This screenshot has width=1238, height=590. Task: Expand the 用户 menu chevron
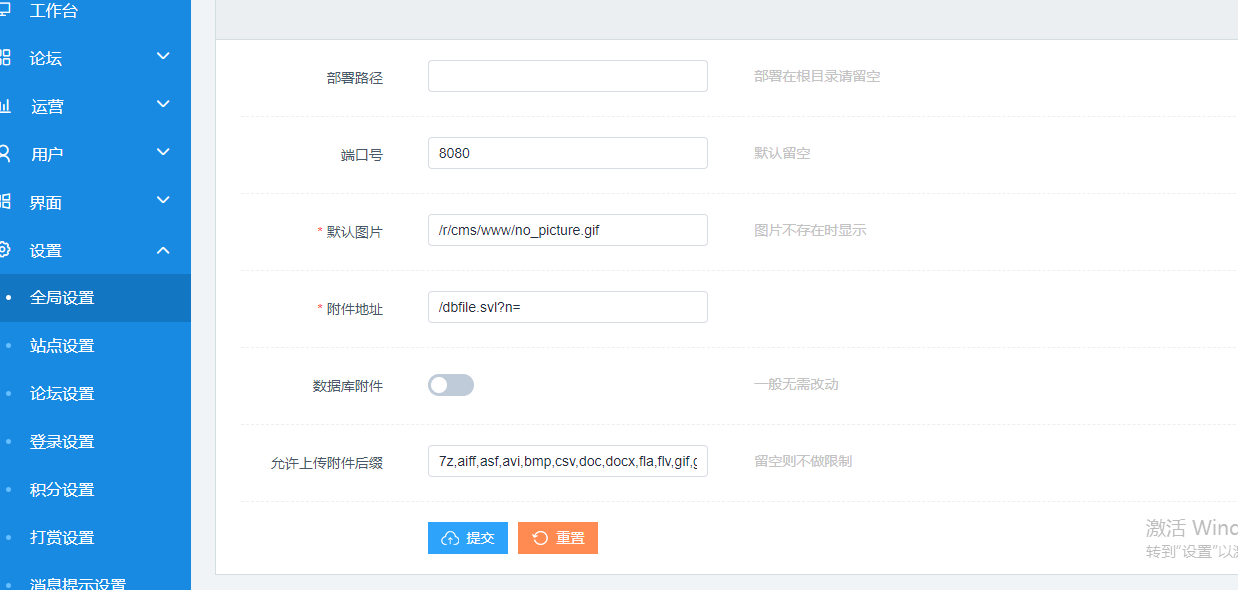(x=164, y=153)
